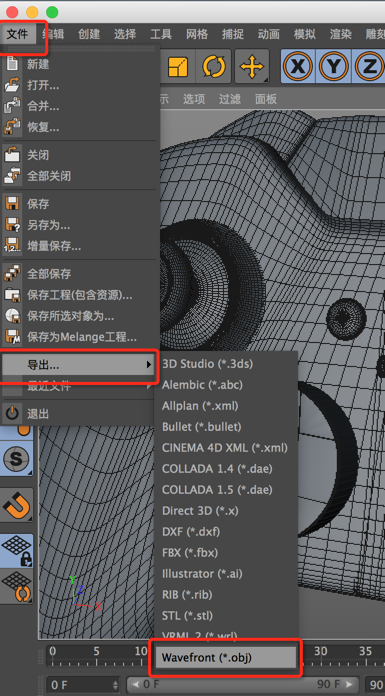Click the 关闭 icon
The height and width of the screenshot is (696, 385).
coord(12,155)
